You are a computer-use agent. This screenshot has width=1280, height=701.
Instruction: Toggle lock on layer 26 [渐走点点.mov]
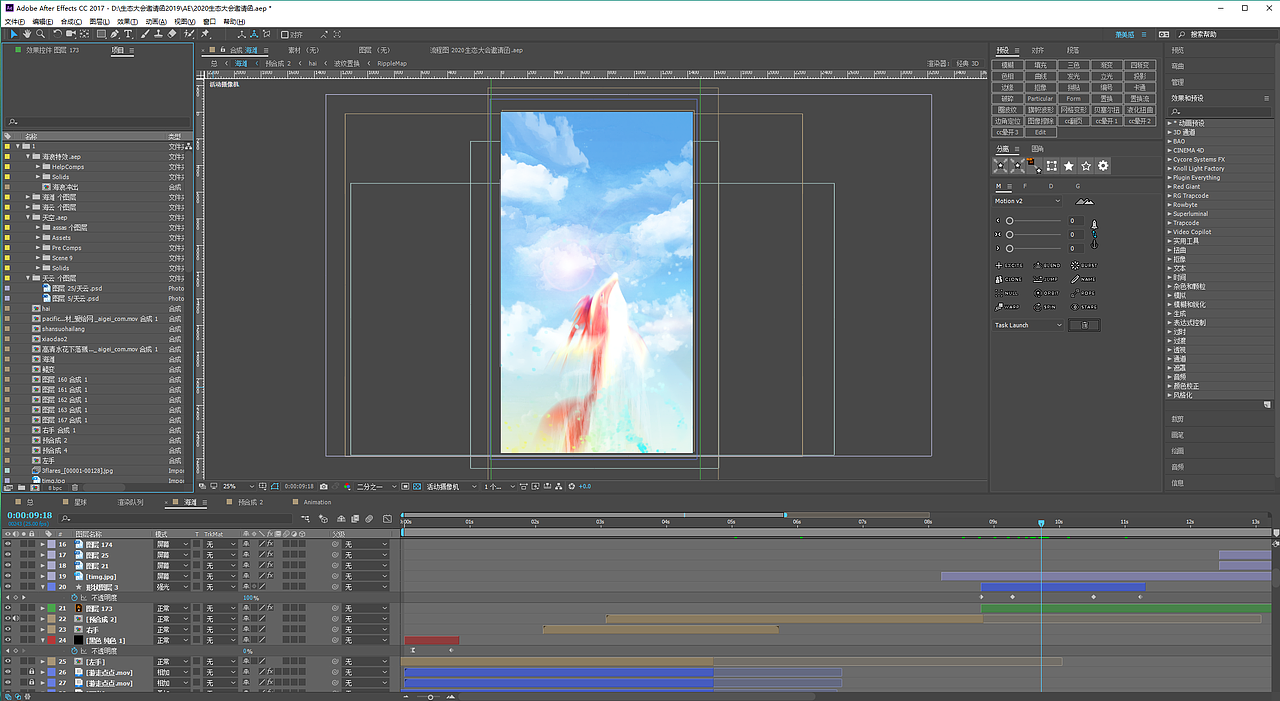click(x=32, y=673)
